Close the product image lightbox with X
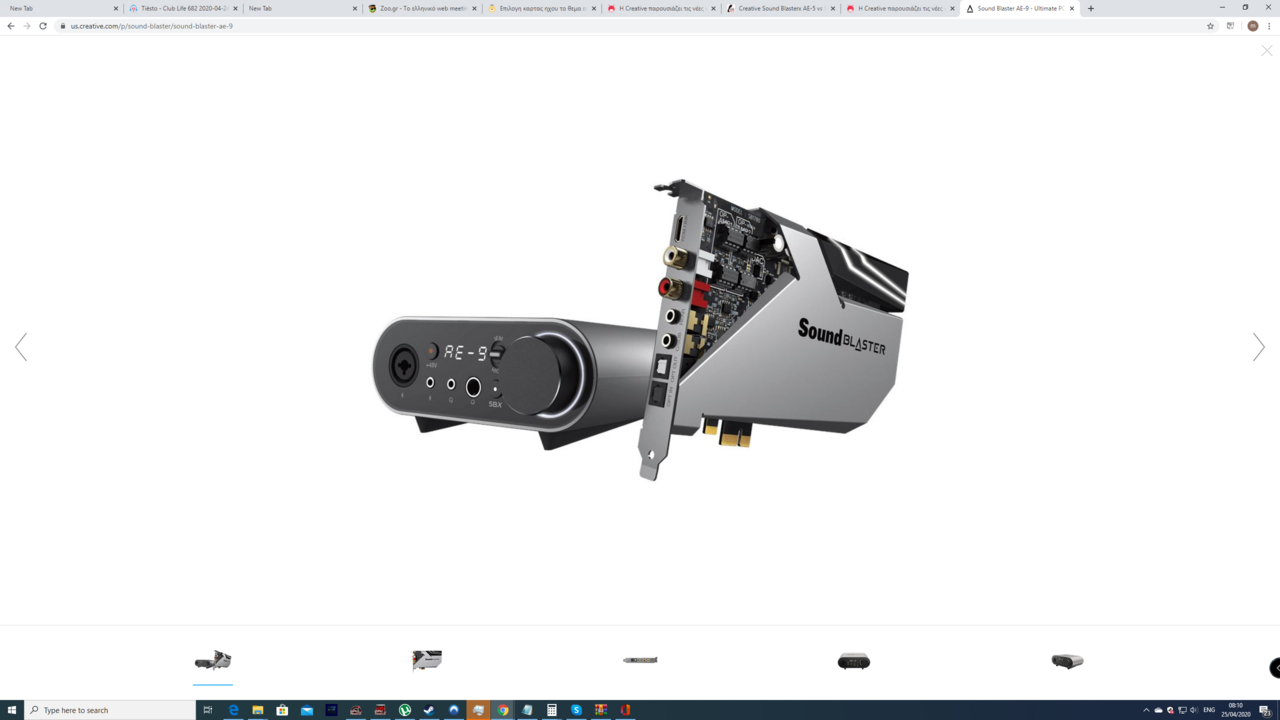 coord(1267,50)
